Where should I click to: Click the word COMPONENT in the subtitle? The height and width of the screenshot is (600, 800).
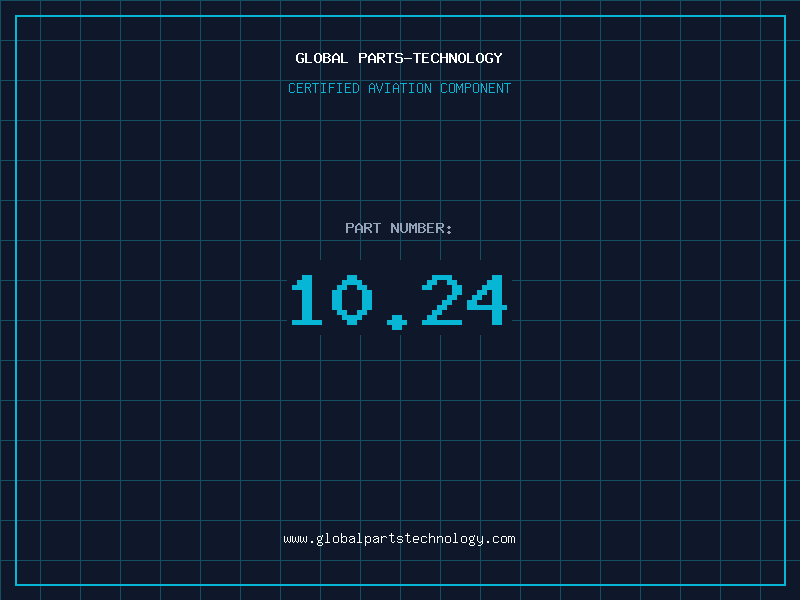coord(476,88)
